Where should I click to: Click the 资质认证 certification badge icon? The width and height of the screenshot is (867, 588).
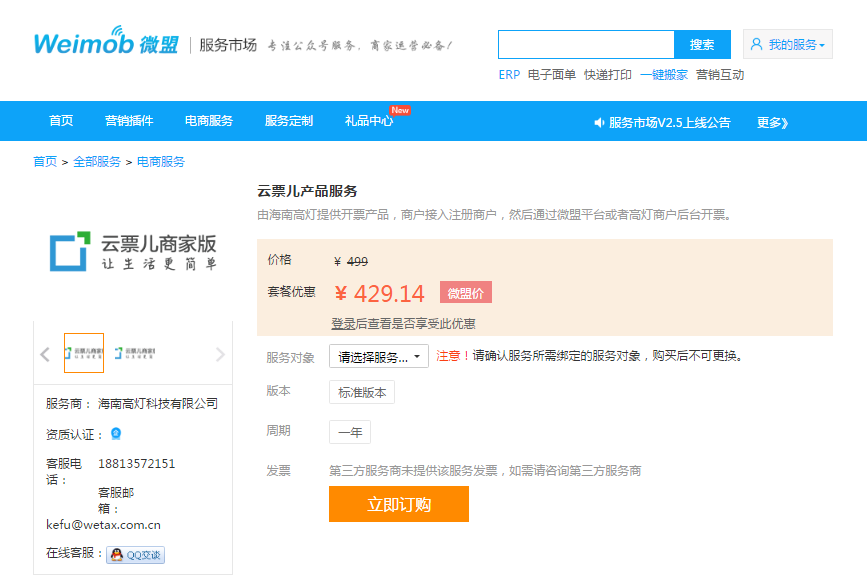pyautogui.click(x=116, y=434)
